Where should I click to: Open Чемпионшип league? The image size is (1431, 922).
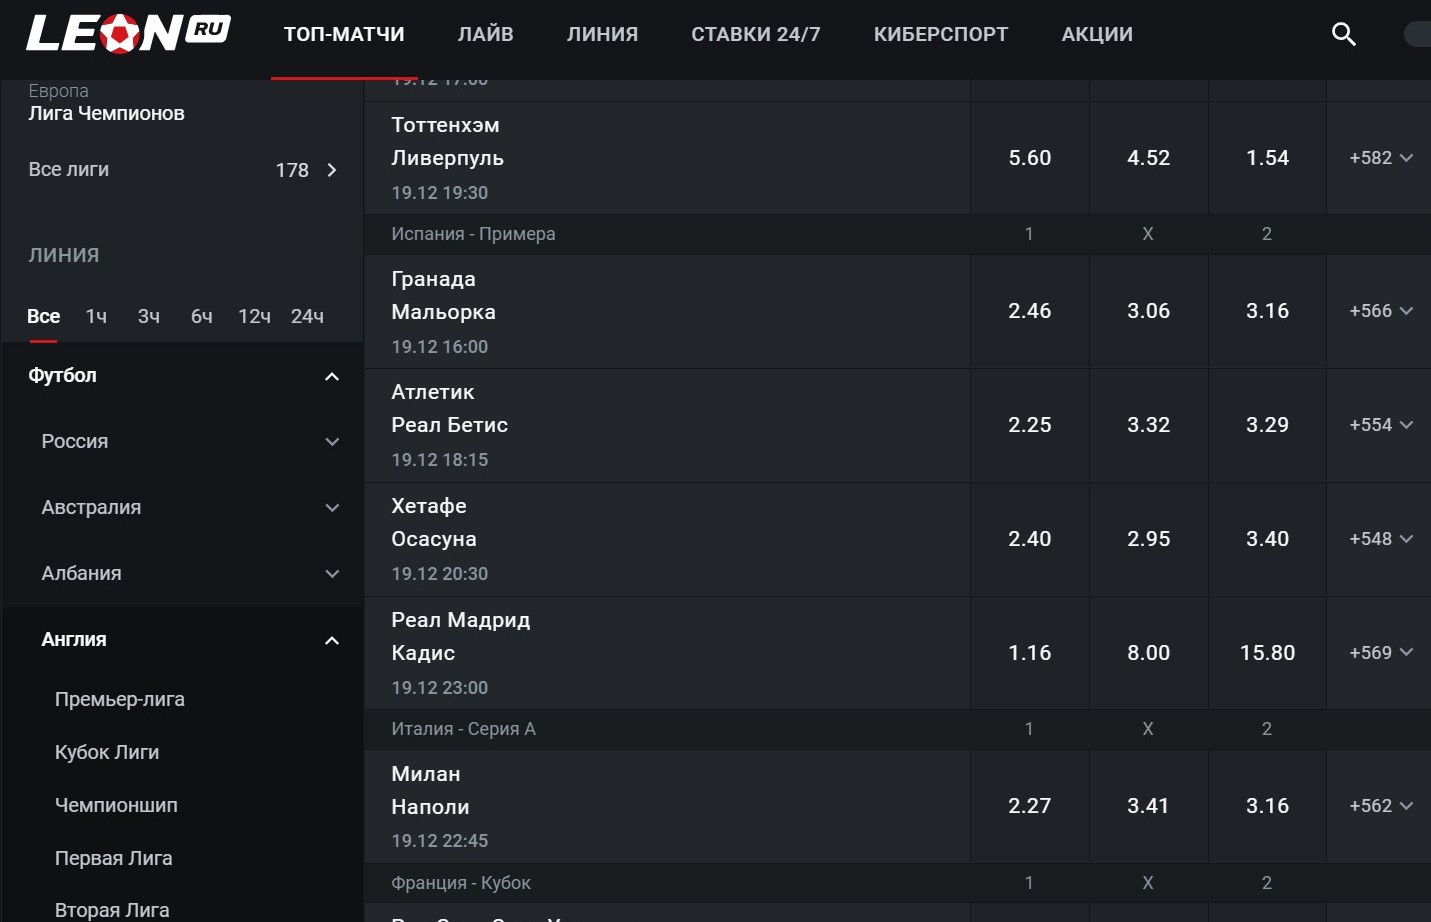click(x=116, y=805)
